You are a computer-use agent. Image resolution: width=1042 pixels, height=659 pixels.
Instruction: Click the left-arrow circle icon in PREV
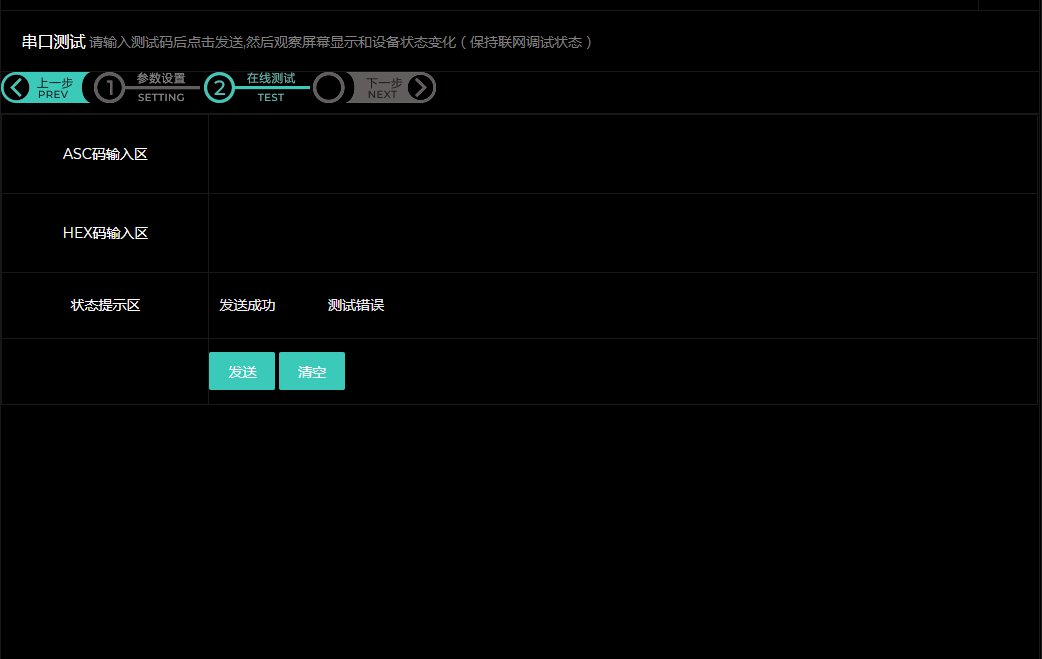click(16, 88)
